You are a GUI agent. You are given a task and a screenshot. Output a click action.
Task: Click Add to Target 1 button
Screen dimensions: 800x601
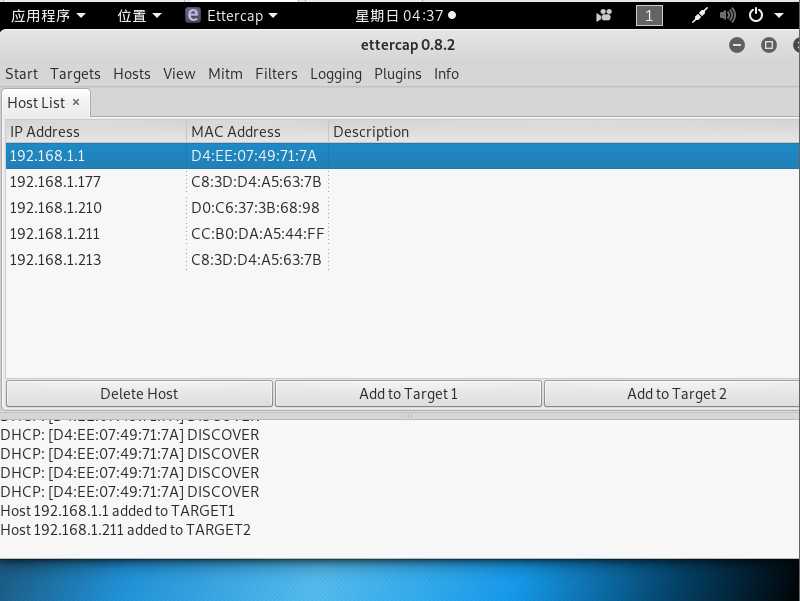point(408,393)
